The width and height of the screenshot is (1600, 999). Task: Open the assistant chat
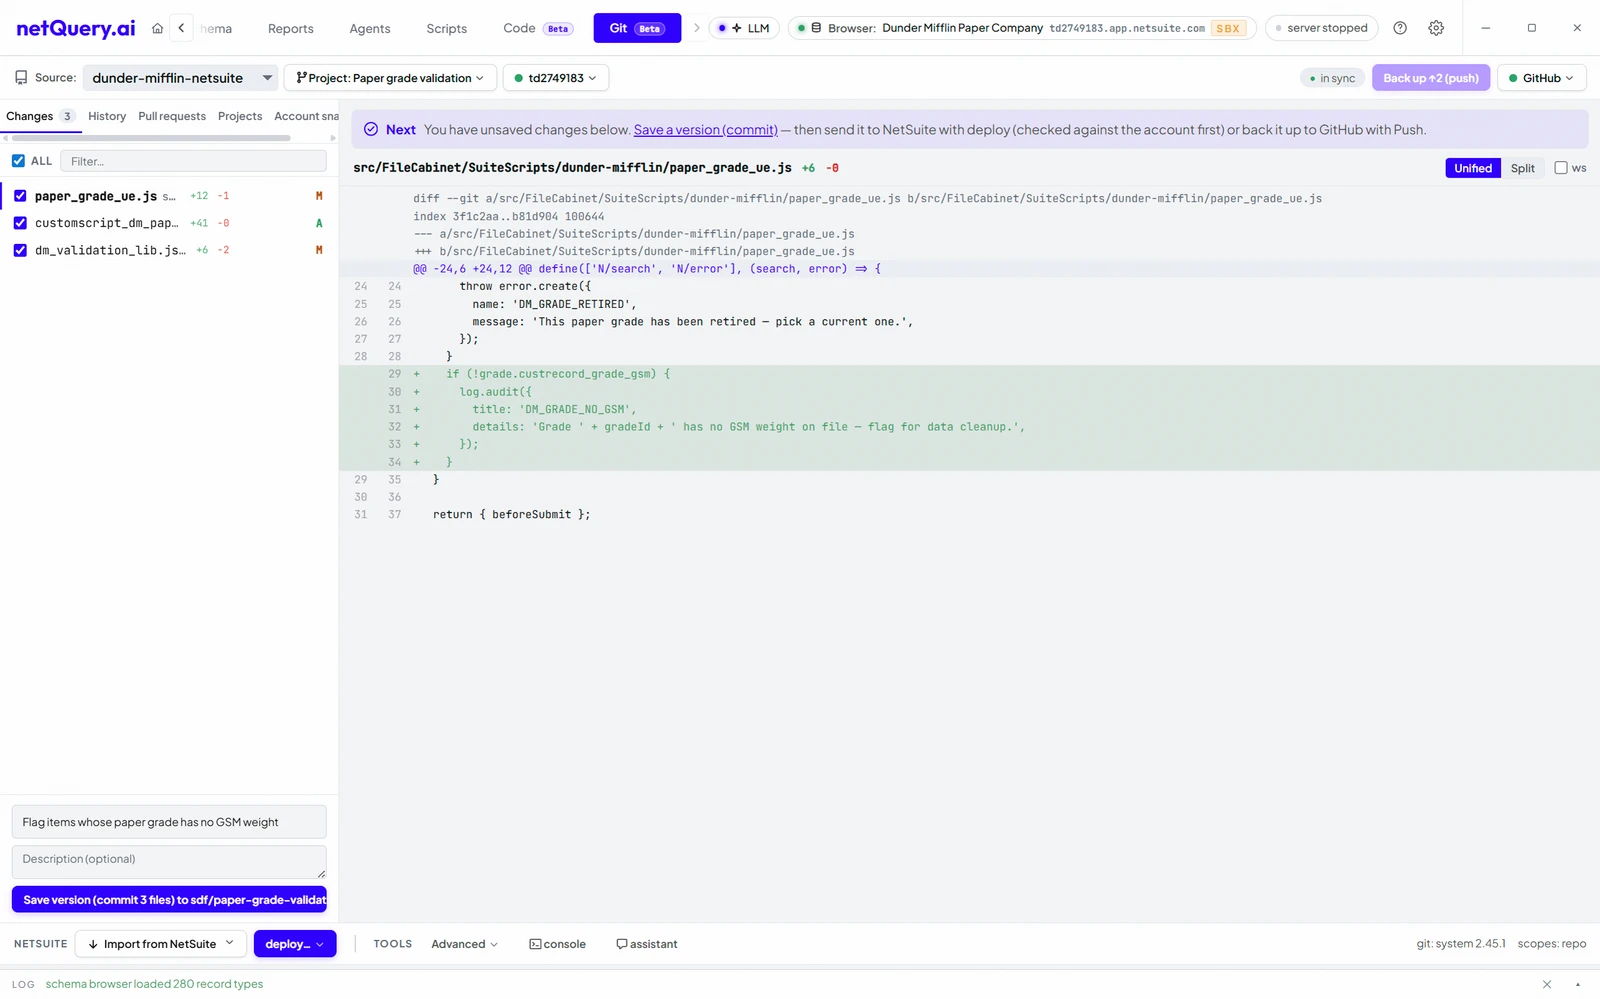[646, 944]
